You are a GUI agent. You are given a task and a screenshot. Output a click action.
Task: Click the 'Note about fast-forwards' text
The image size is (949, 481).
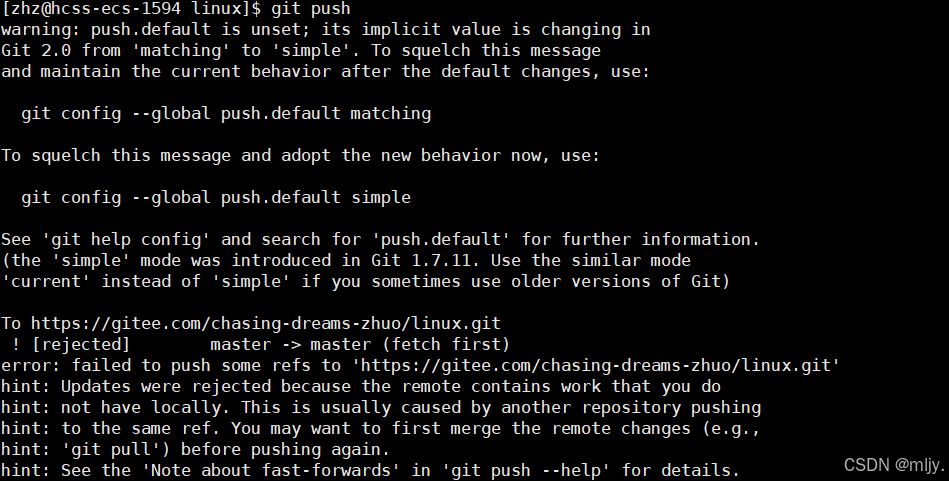click(271, 470)
